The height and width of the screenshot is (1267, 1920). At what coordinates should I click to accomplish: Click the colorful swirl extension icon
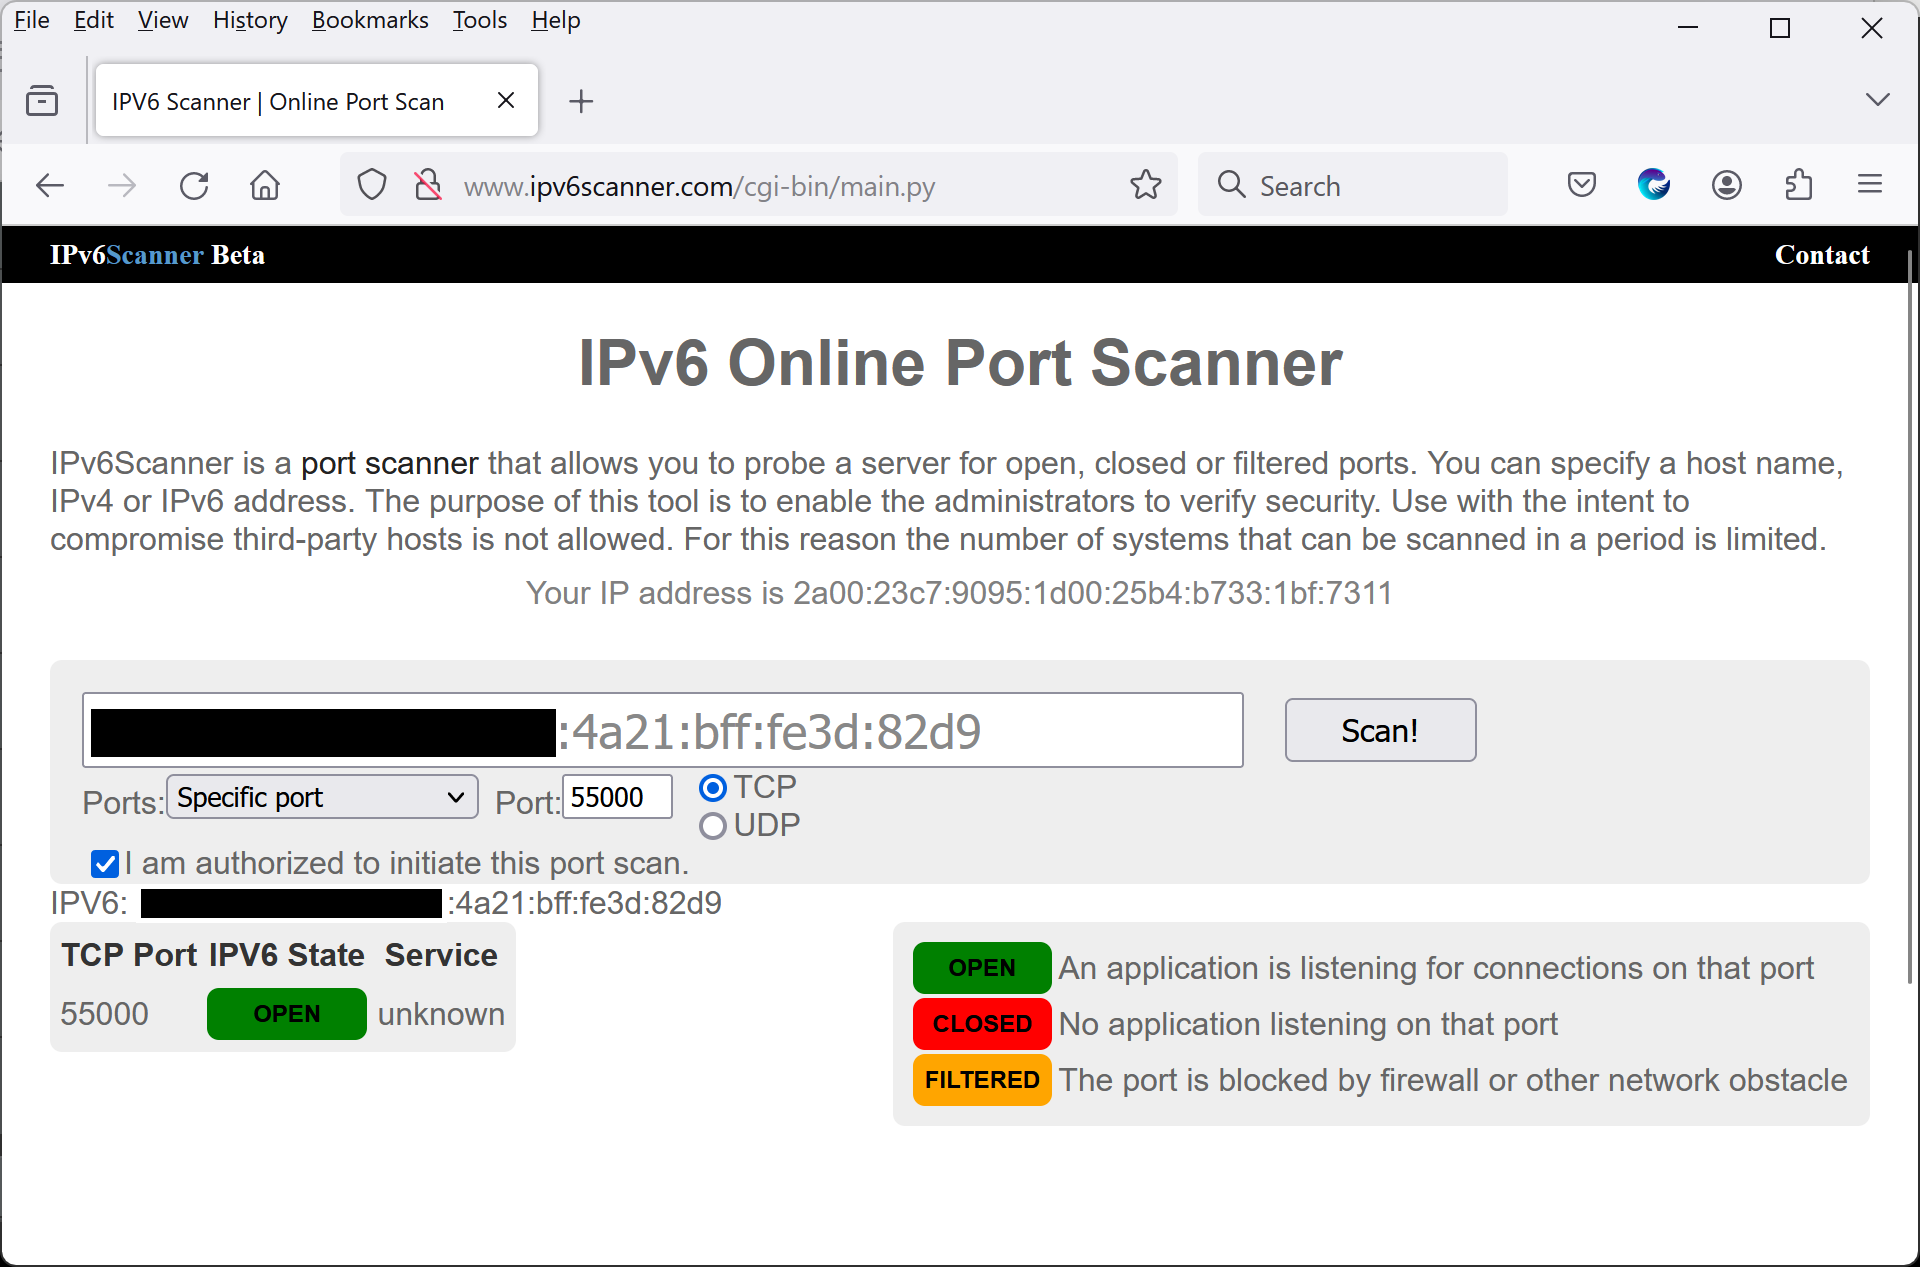click(x=1654, y=185)
